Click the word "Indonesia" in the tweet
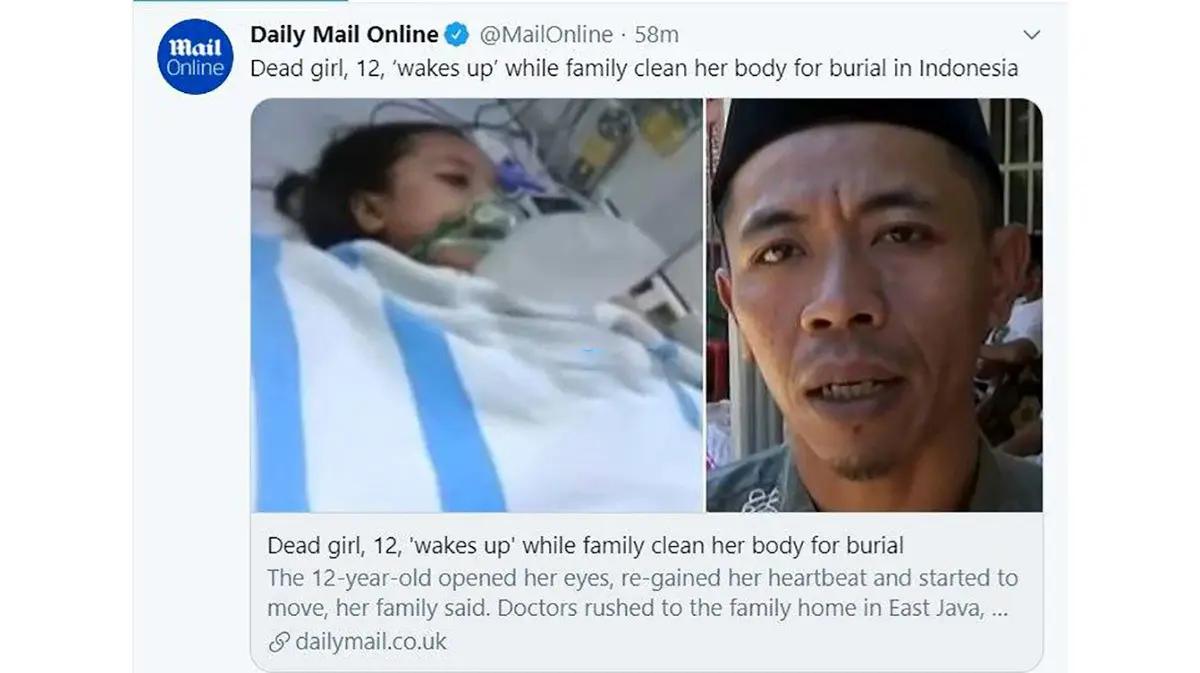1200x673 pixels. pyautogui.click(x=968, y=69)
